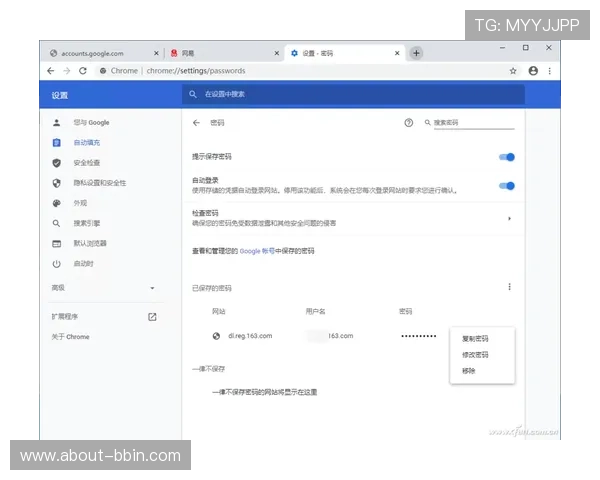Reload the page with refresh icon
Viewport: 600px width, 480px height.
(x=83, y=71)
